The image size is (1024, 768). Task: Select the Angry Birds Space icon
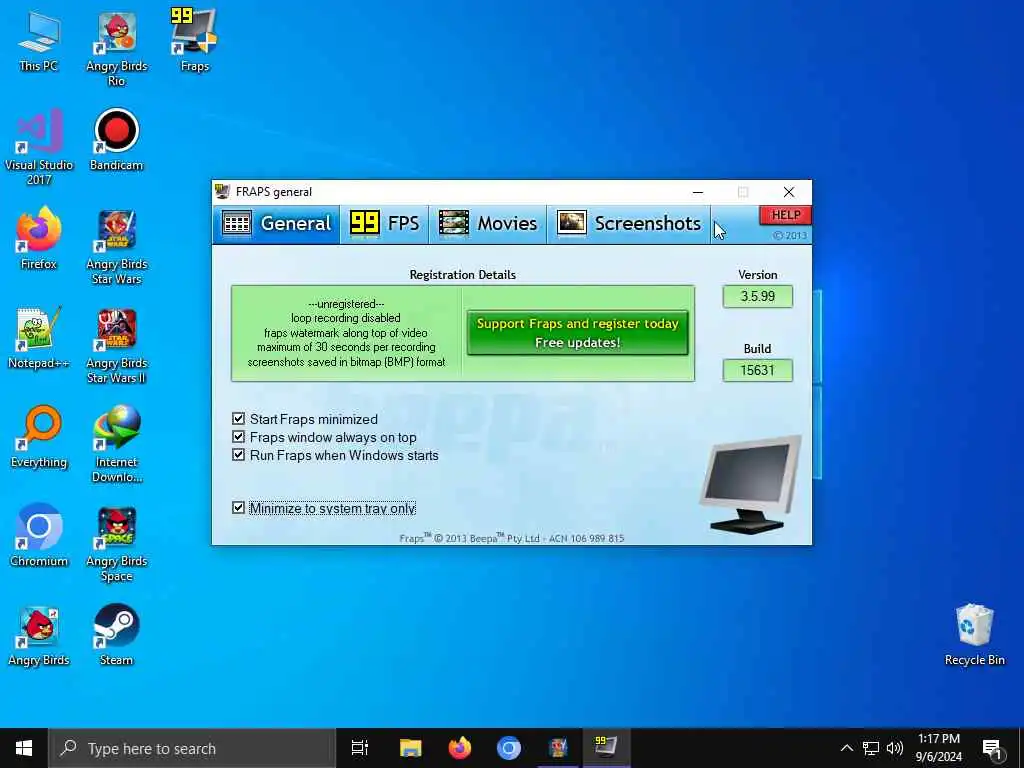(116, 543)
